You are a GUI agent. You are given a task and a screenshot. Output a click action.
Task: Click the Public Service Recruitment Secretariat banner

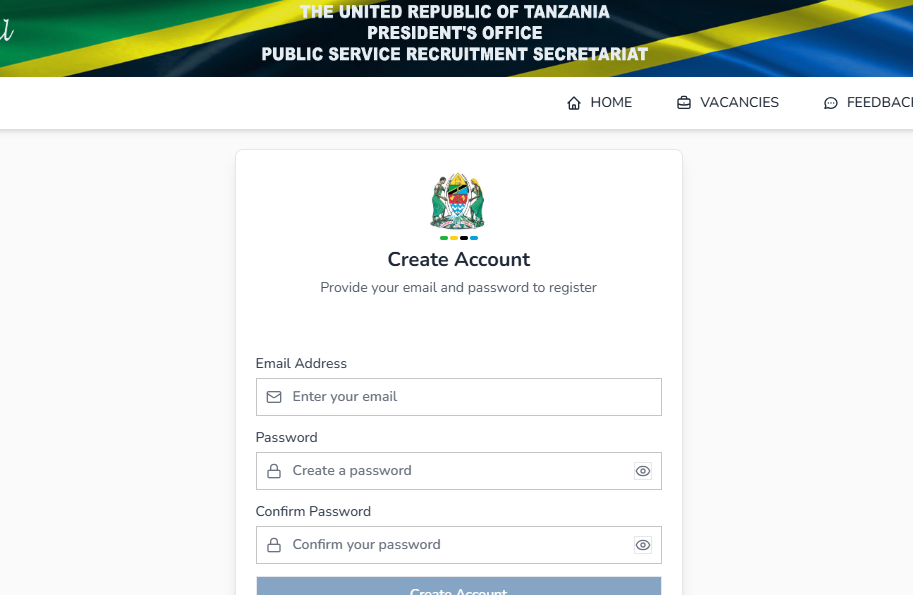point(455,53)
